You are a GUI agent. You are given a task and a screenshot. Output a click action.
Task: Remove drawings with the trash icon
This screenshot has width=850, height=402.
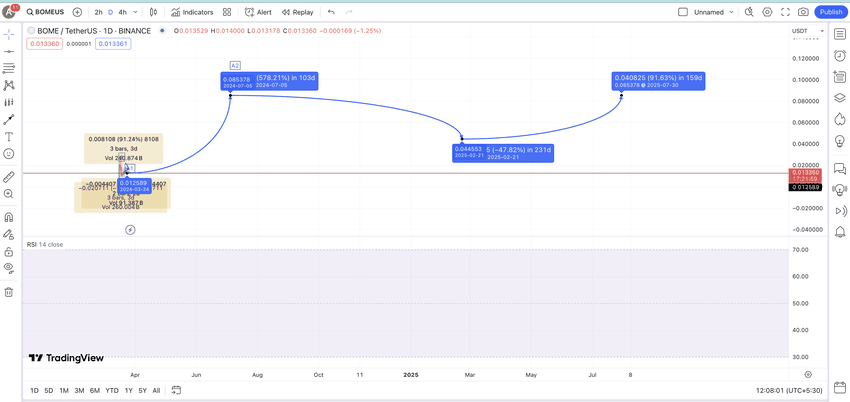tap(9, 292)
